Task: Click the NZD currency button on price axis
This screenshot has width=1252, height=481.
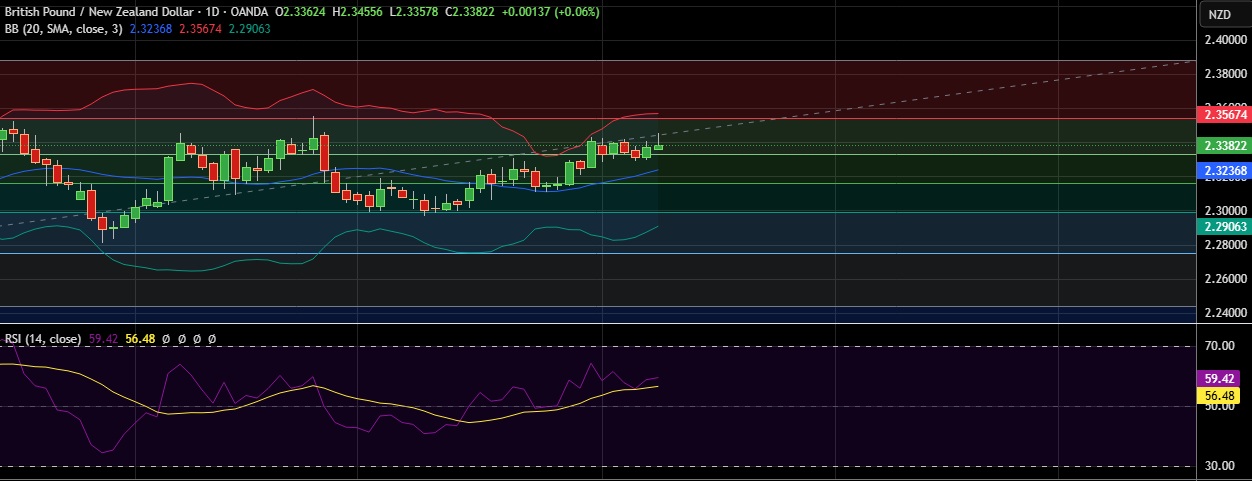Action: [x=1219, y=14]
